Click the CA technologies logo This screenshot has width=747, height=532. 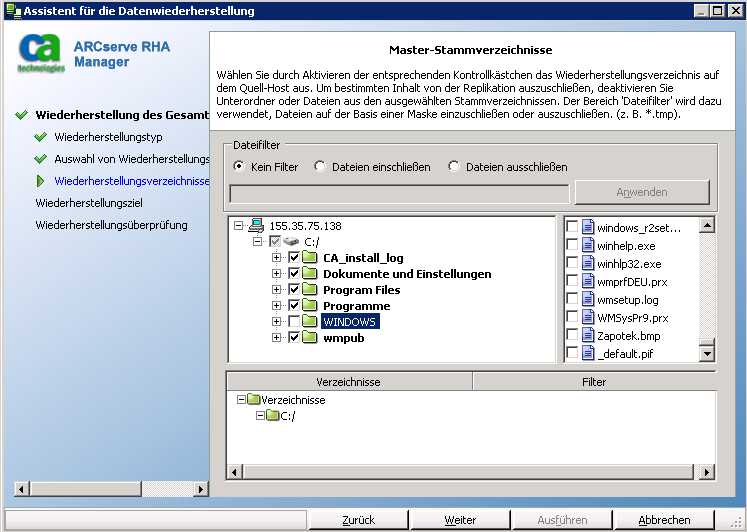tap(41, 53)
